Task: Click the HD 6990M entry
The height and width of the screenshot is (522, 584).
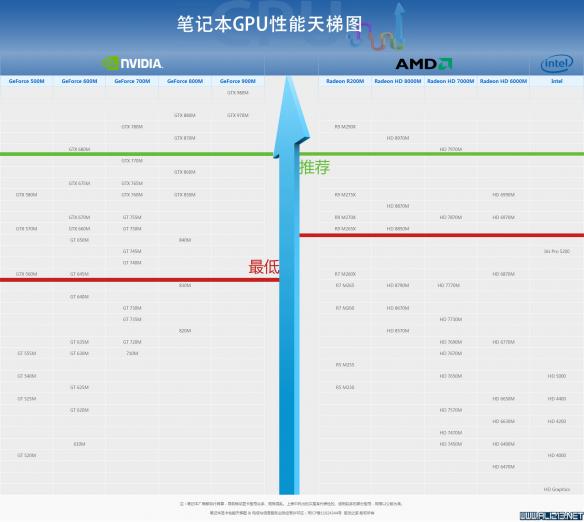Action: (504, 195)
